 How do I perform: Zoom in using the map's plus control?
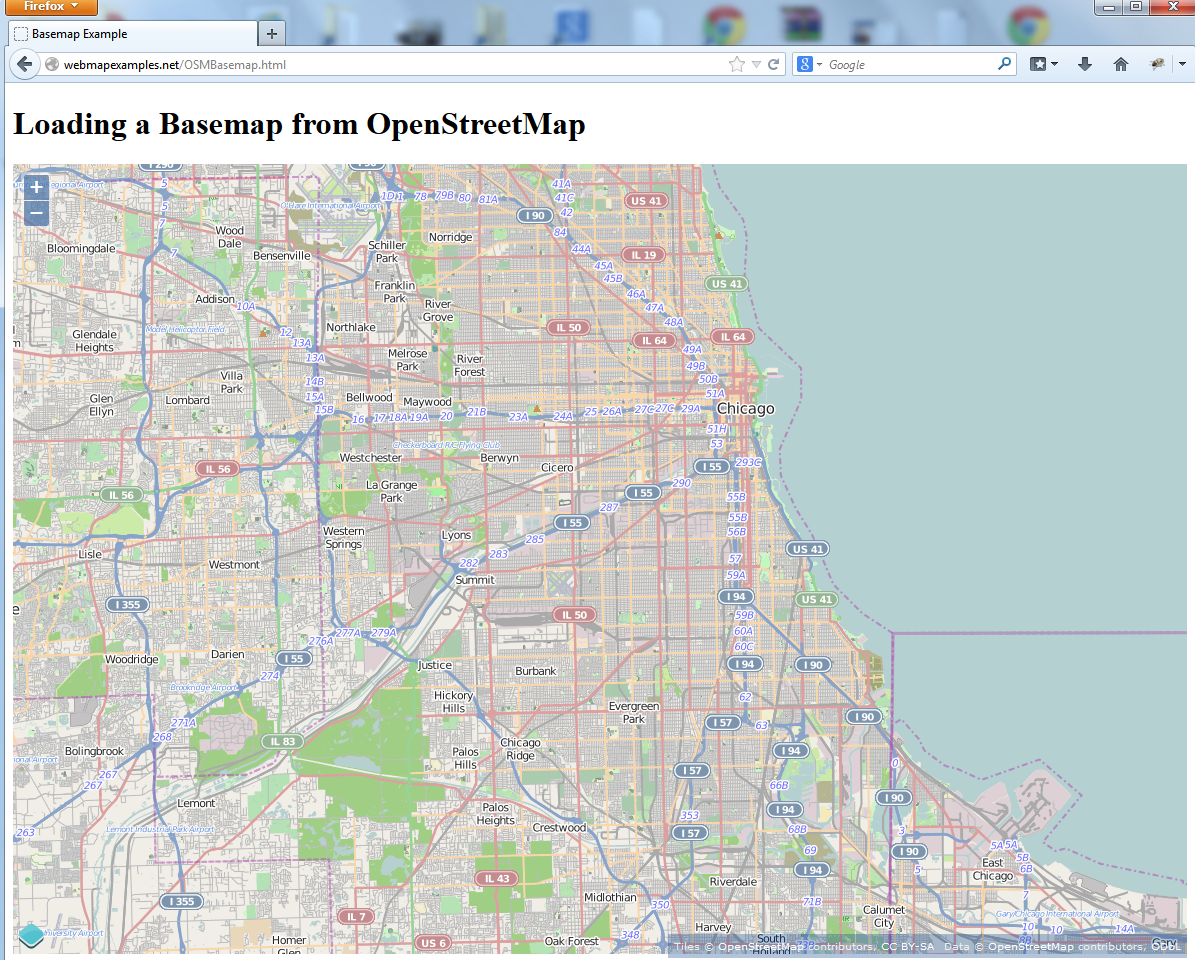tap(35, 186)
